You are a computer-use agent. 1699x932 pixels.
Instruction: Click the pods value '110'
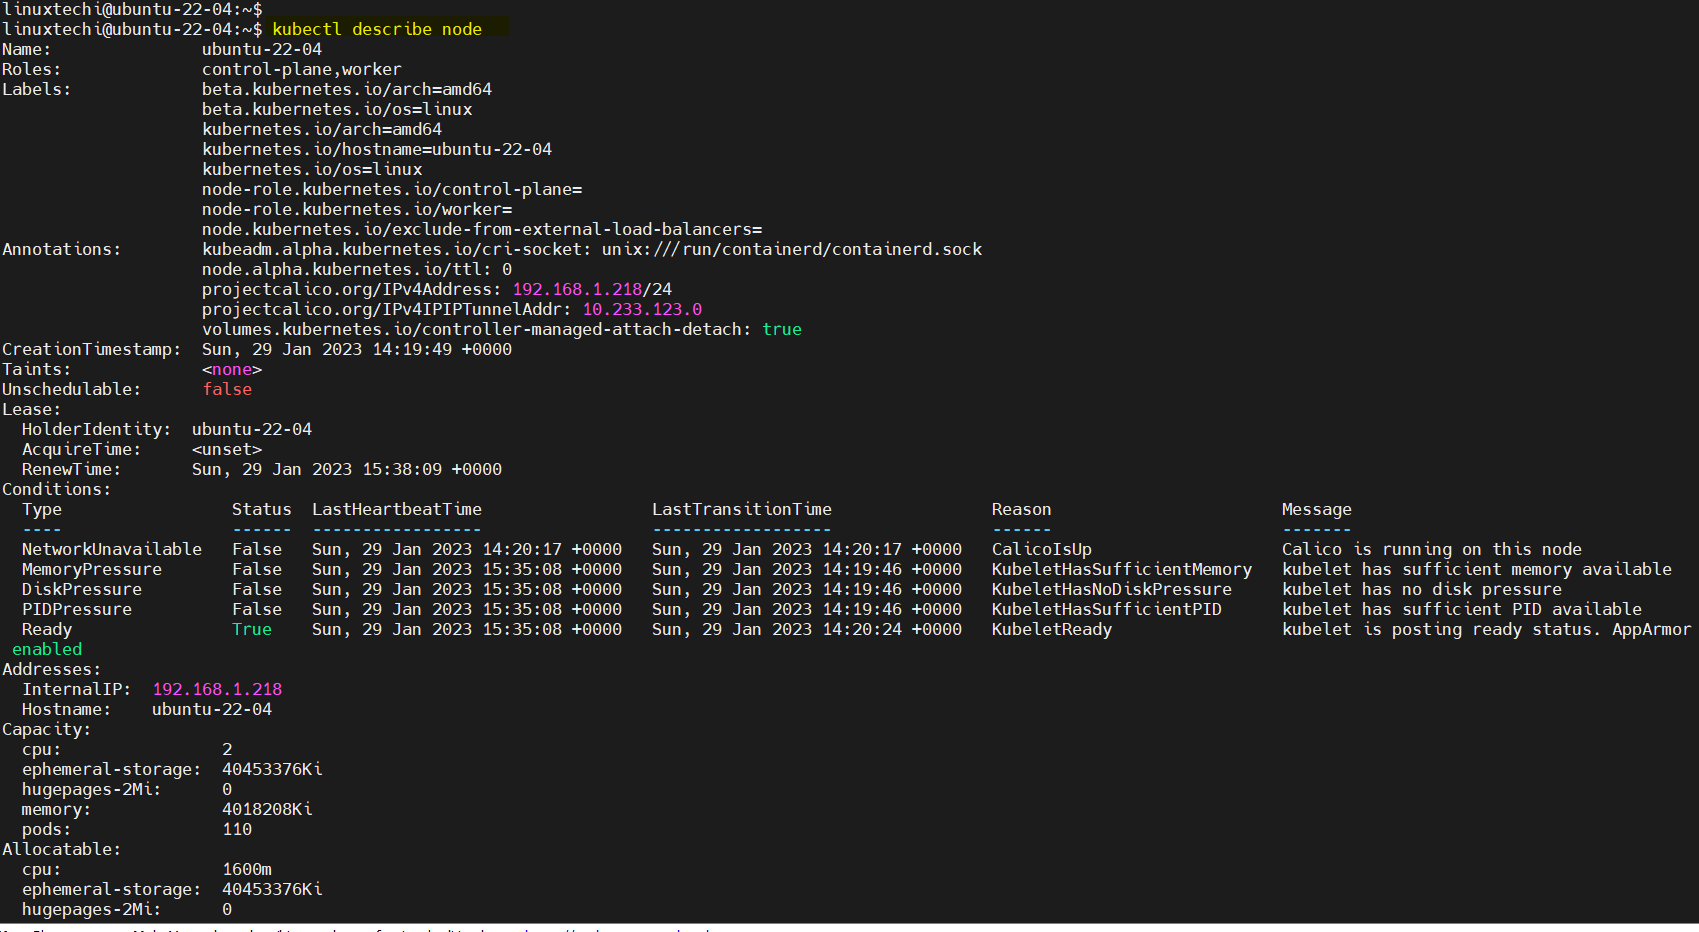[x=237, y=829]
